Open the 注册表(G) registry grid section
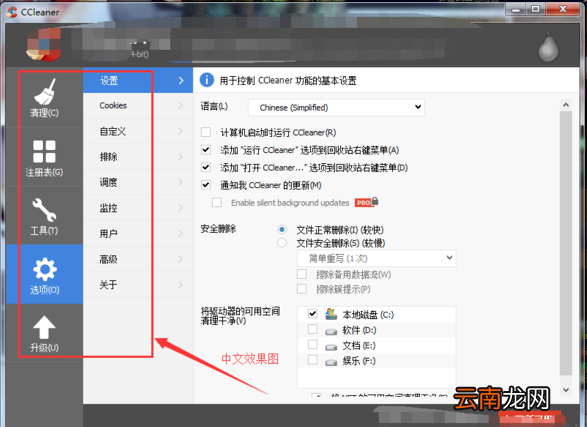 click(44, 157)
